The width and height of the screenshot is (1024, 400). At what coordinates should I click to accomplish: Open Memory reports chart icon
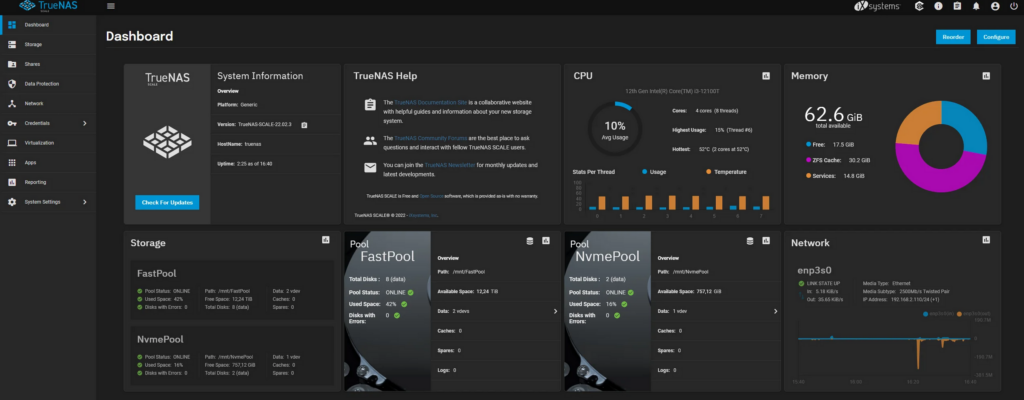click(986, 76)
